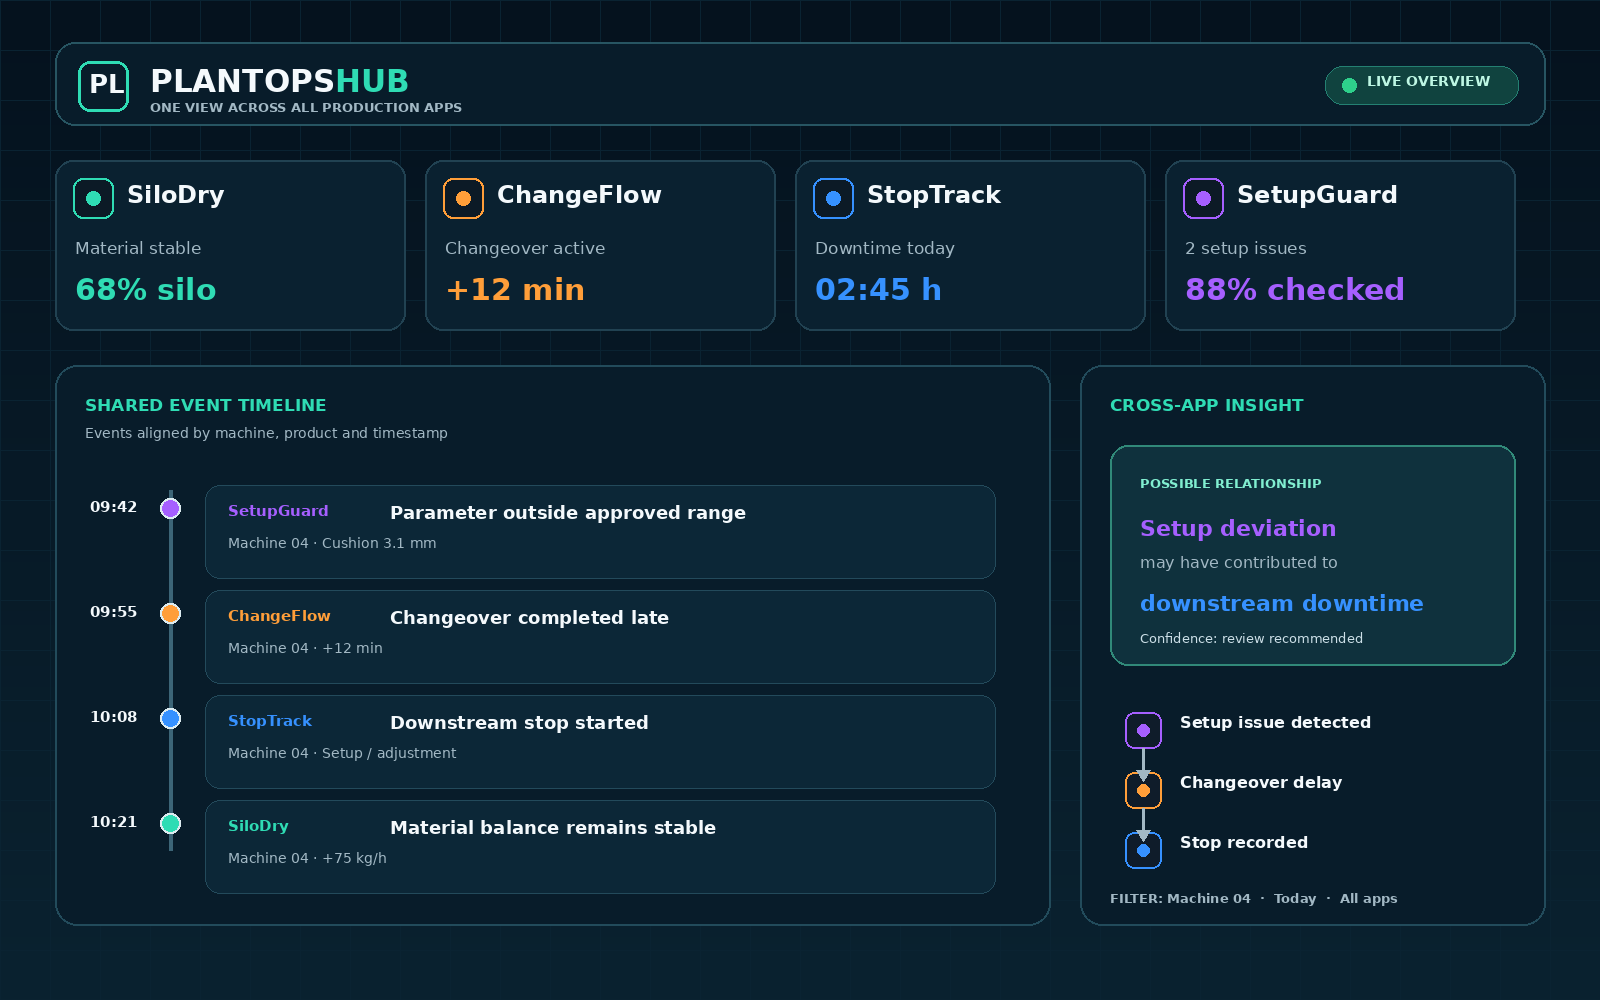
Task: Click the Machine 04 filter value
Action: [1209, 898]
